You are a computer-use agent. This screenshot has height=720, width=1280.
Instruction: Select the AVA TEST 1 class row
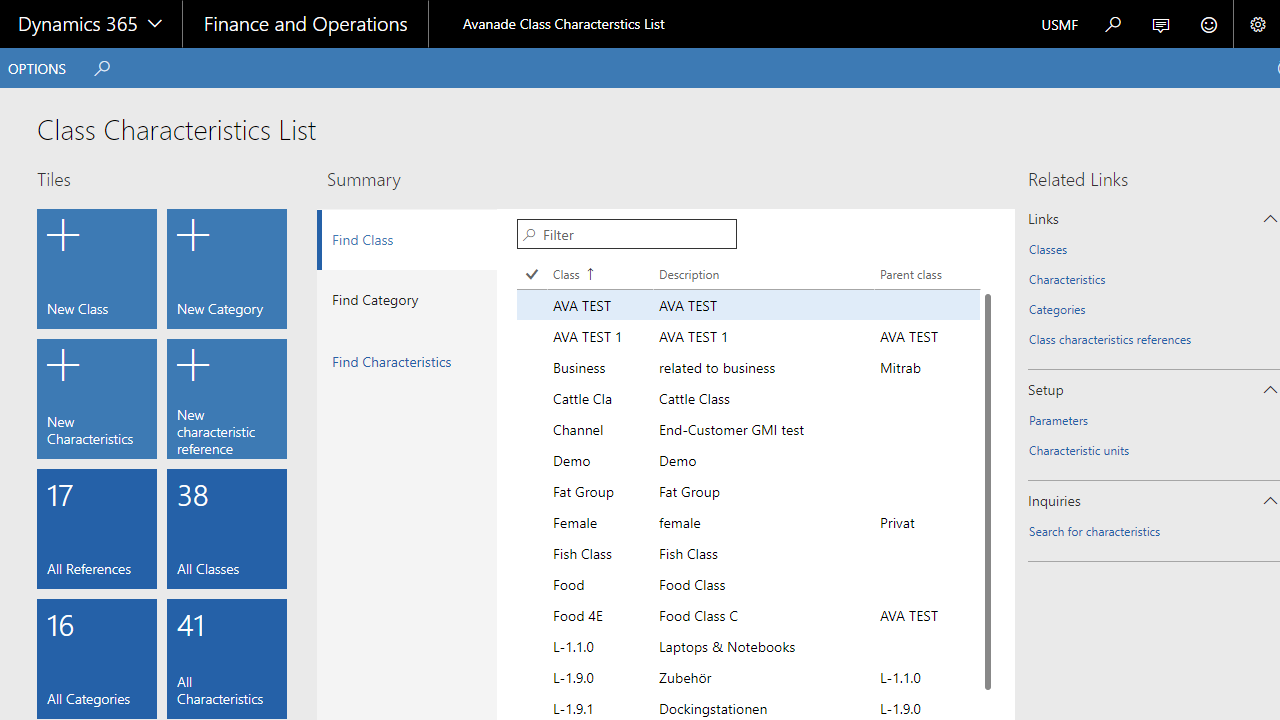[748, 337]
